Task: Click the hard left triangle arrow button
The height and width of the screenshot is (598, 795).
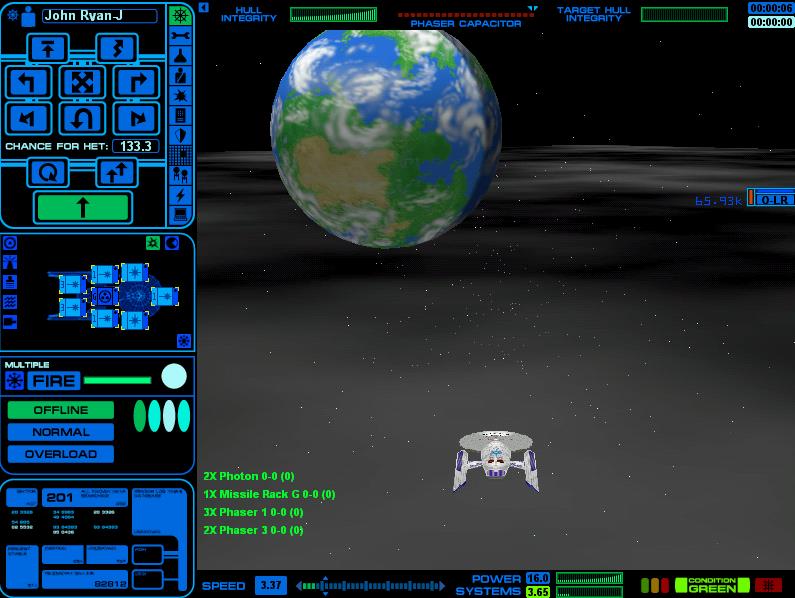Action: tap(28, 118)
